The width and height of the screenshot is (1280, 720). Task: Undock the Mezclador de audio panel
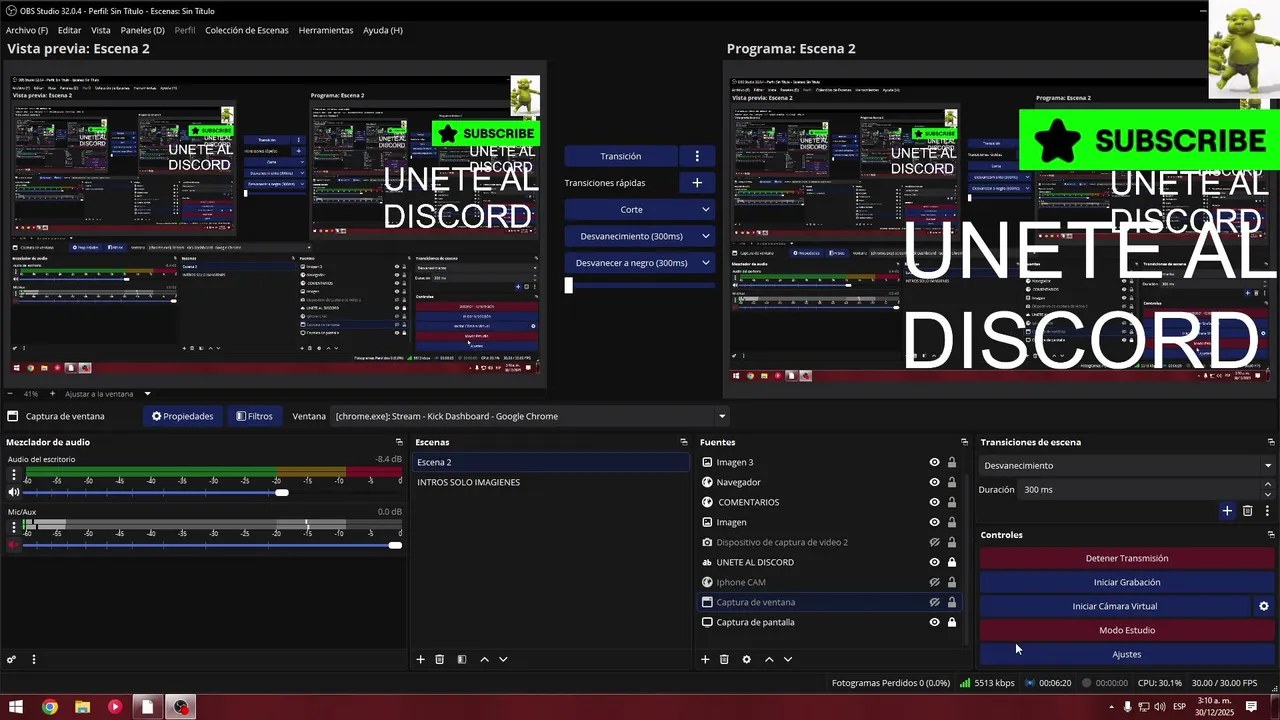[x=399, y=442]
